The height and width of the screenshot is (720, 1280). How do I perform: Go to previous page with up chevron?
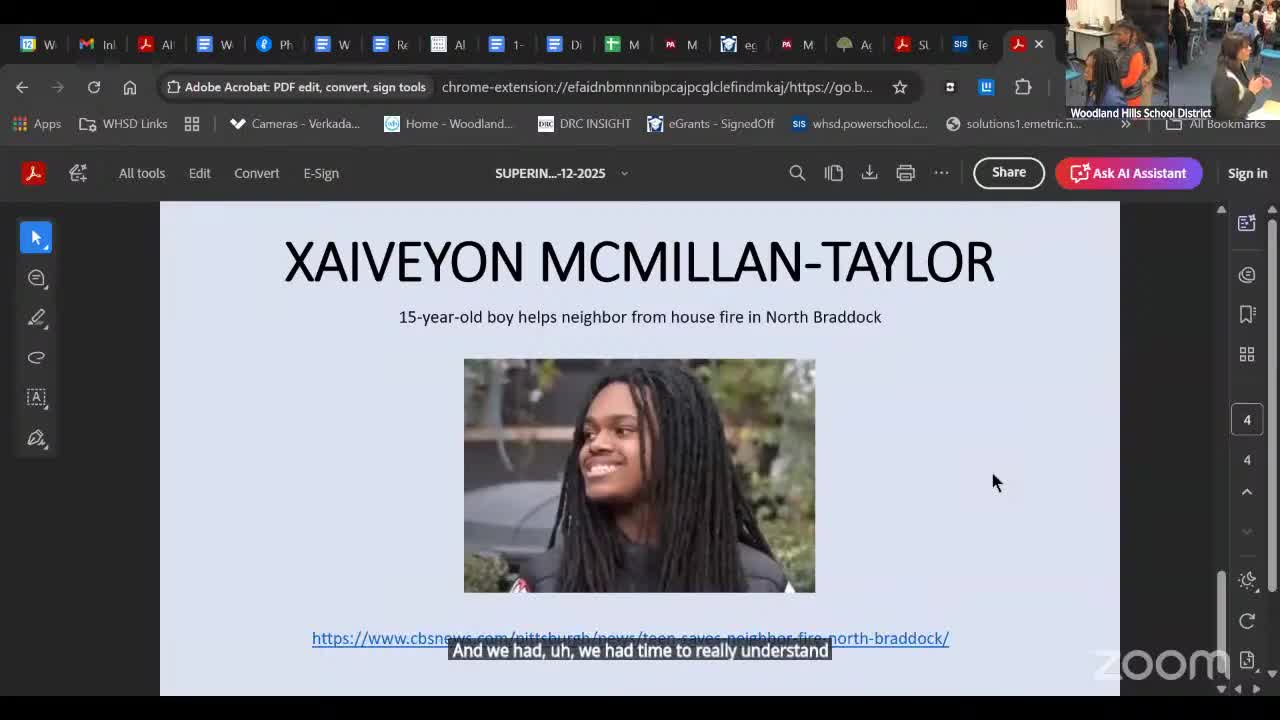pos(1247,492)
